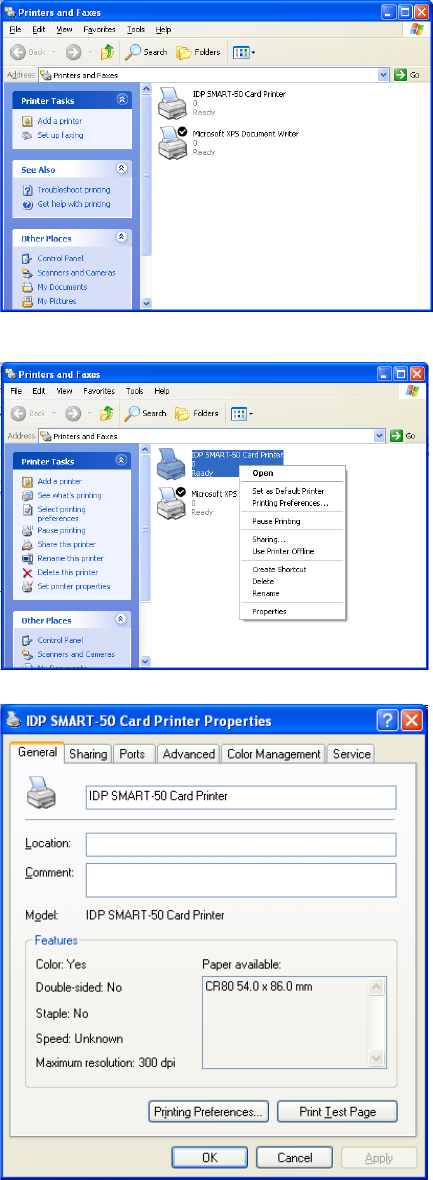
Task: Select unhighlighted IDP SMART-50 Card Printer icon
Action: 173,104
